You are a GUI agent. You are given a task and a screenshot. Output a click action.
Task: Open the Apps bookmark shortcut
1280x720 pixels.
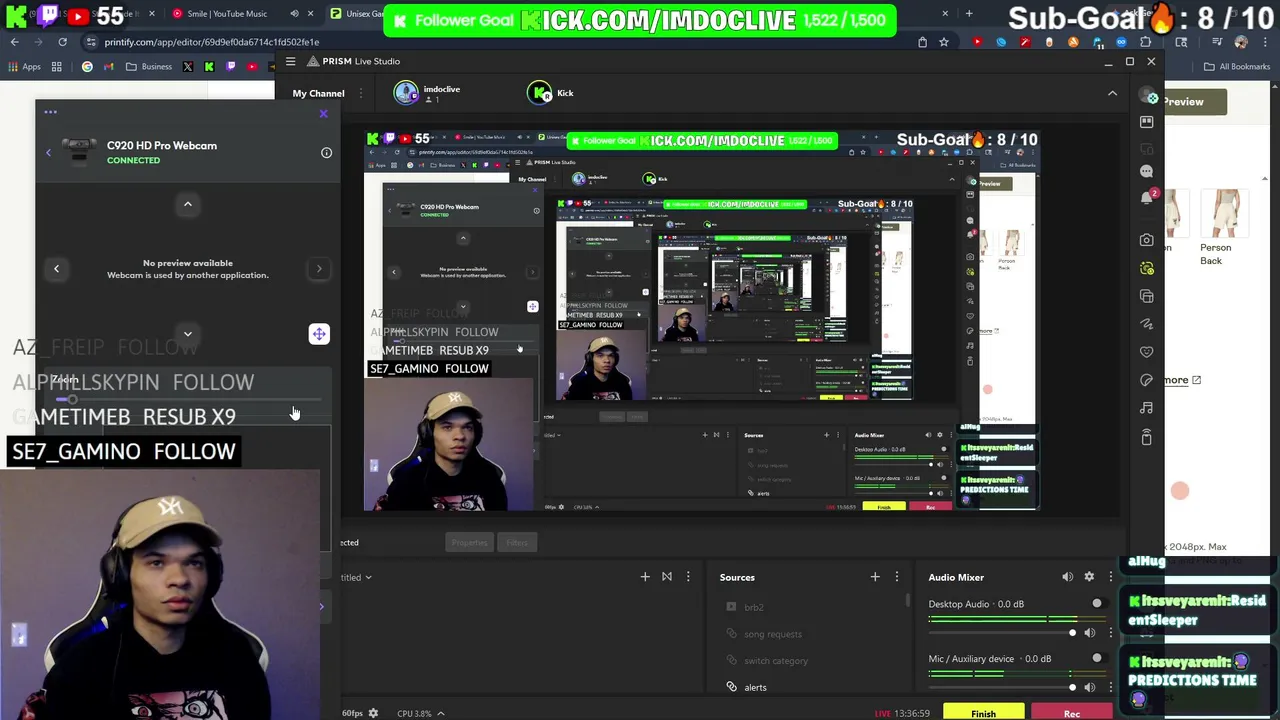point(25,67)
